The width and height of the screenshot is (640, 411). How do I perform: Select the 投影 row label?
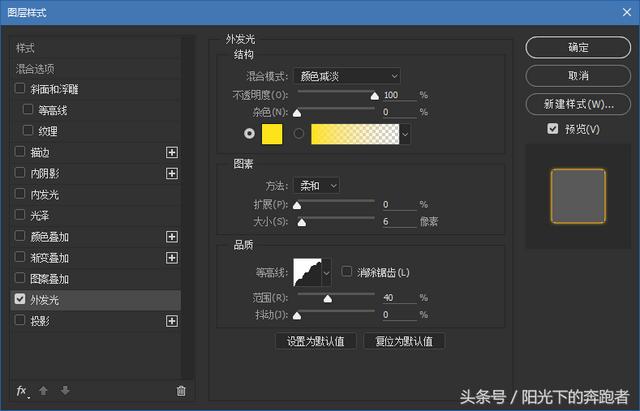(40, 321)
